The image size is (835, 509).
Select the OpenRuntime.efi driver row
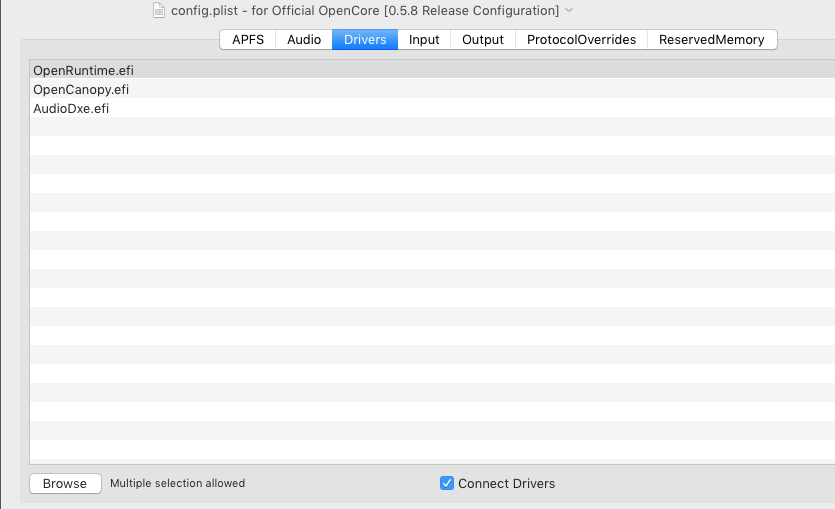(432, 70)
